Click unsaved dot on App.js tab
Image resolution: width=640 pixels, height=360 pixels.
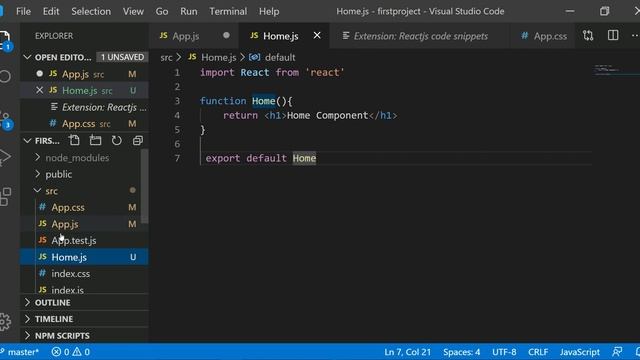[226, 36]
